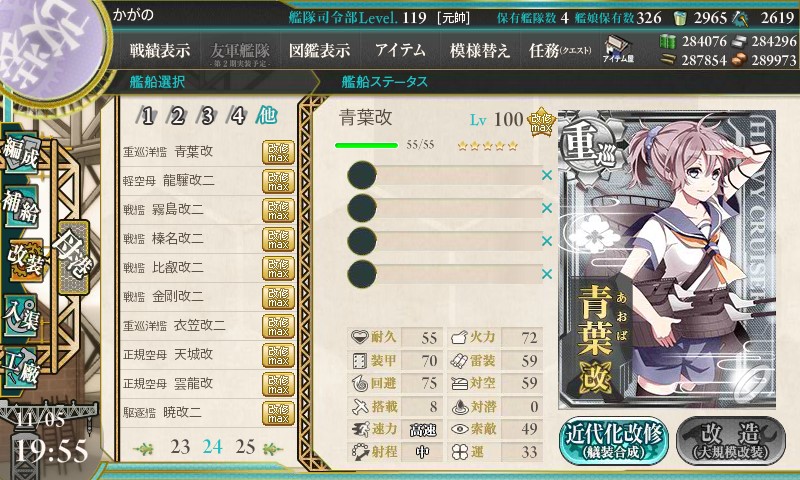Viewport: 800px width, 480px height.
Task: Open the 改装 (Remodel) side menu icon
Action: tap(24, 260)
